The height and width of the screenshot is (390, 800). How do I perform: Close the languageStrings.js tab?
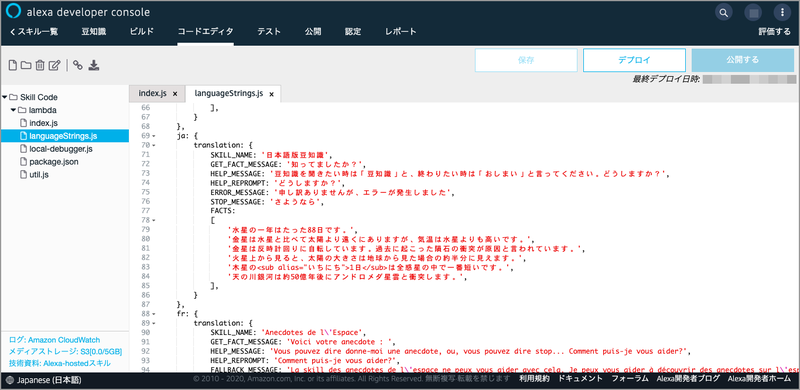click(x=271, y=94)
